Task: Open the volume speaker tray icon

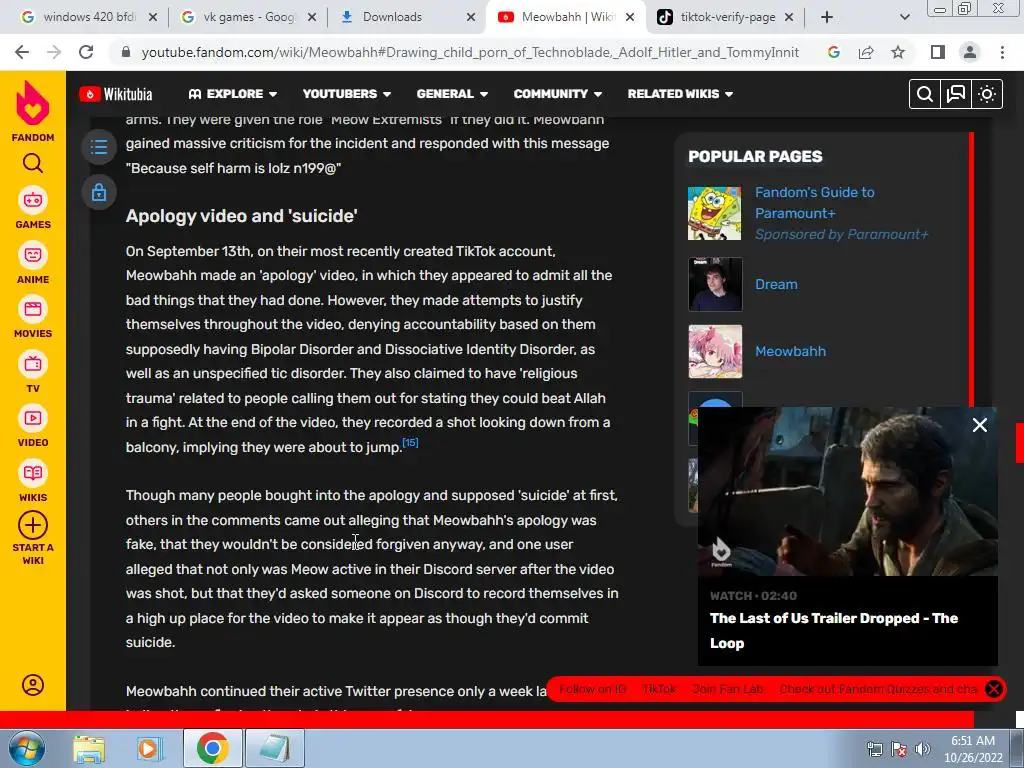Action: tap(922, 749)
